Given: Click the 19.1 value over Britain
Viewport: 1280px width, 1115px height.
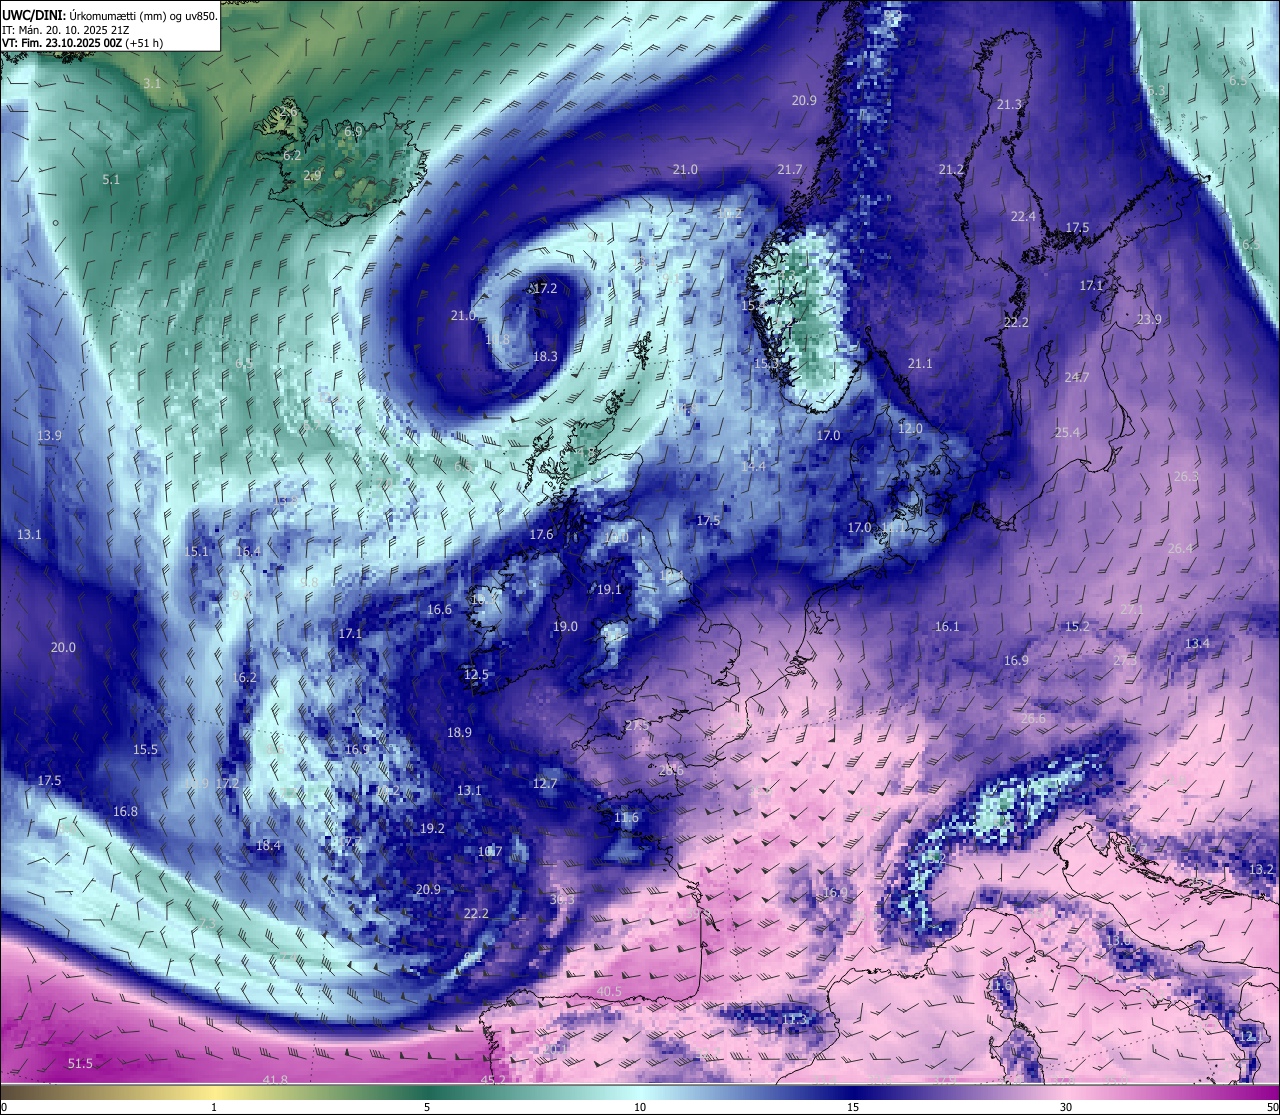Looking at the screenshot, I should pyautogui.click(x=609, y=590).
